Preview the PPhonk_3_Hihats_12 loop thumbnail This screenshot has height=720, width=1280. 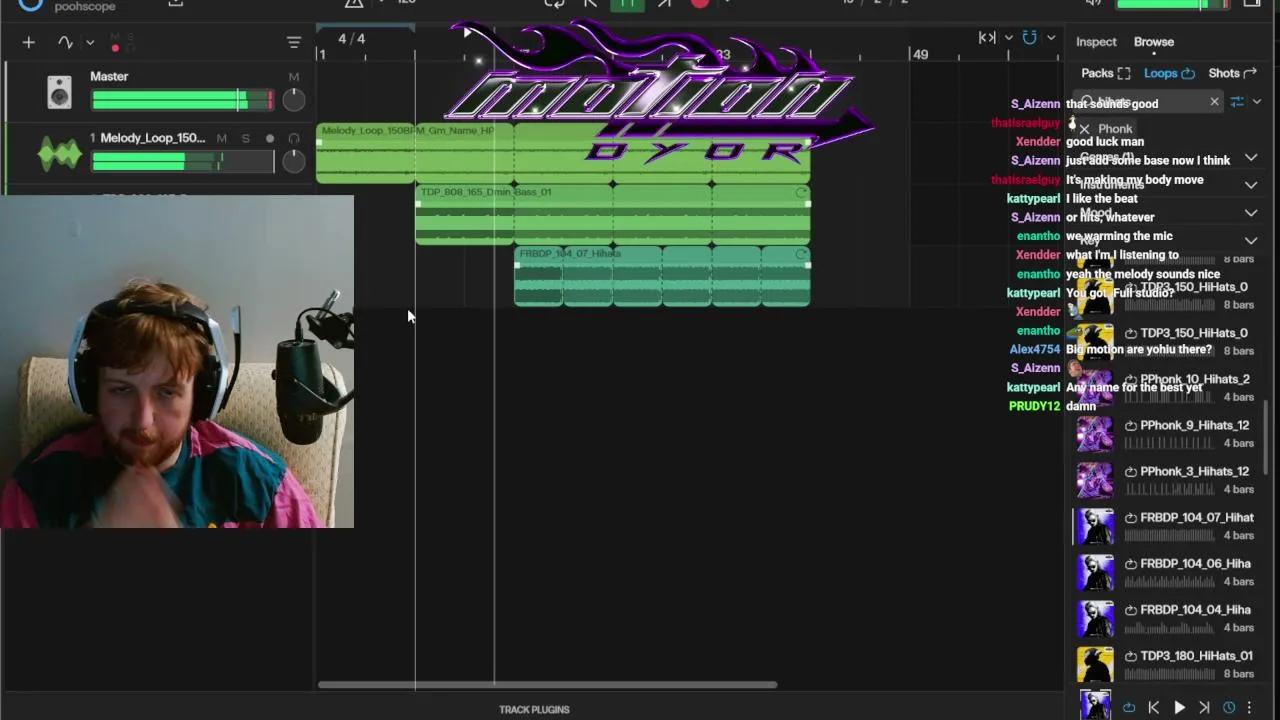click(1095, 480)
